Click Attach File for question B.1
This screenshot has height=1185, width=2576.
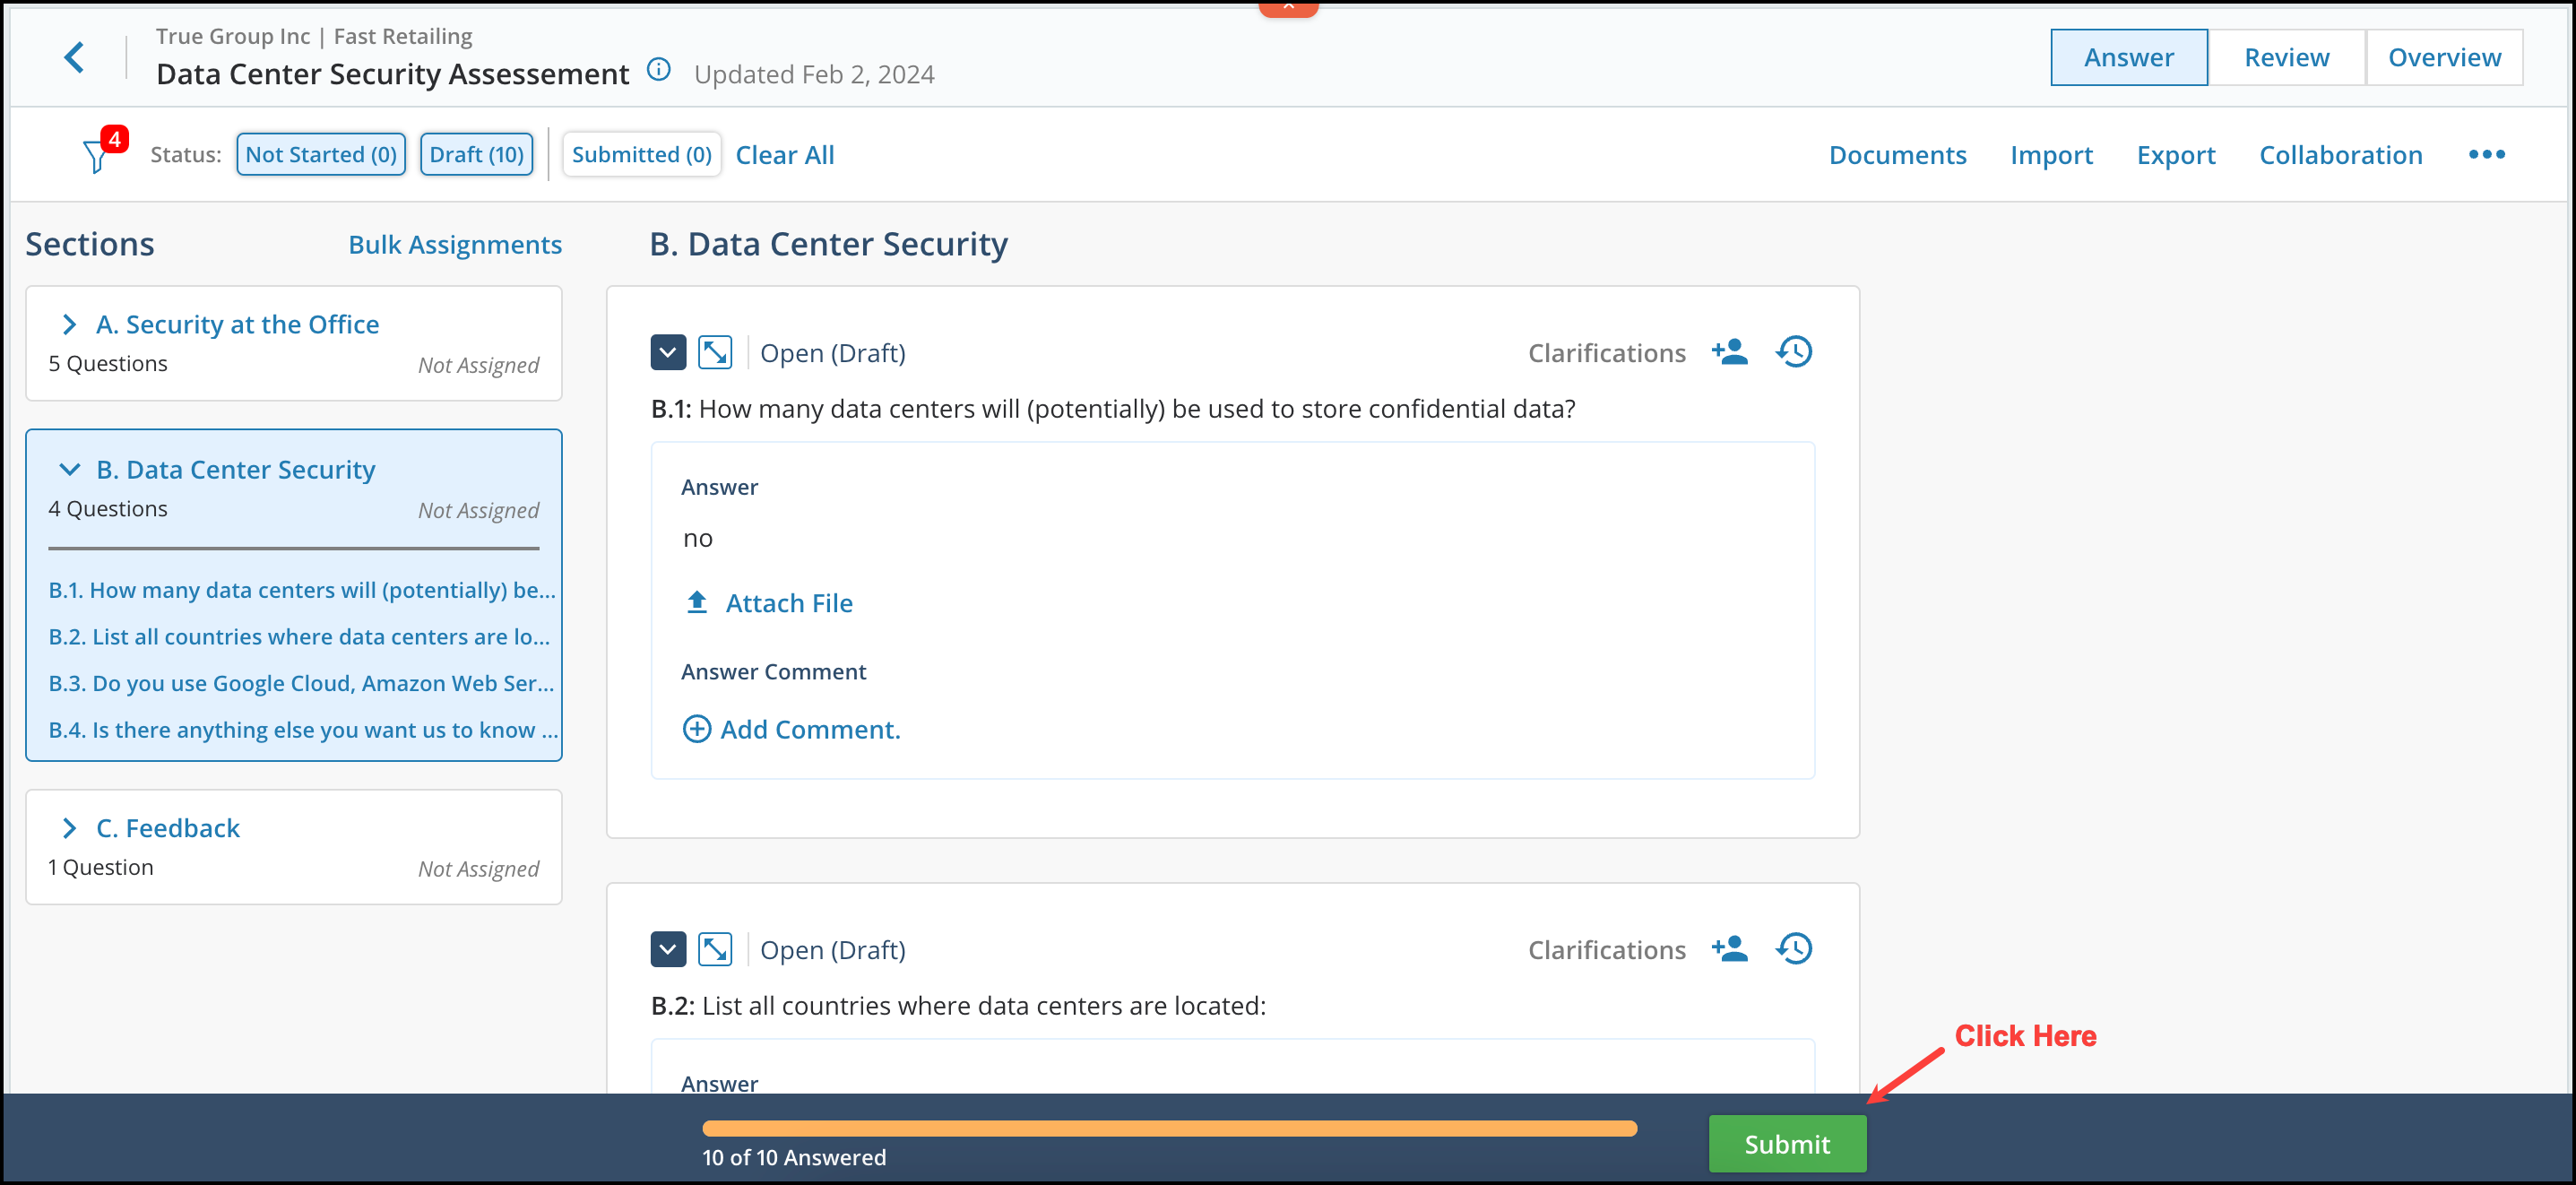[x=789, y=602]
